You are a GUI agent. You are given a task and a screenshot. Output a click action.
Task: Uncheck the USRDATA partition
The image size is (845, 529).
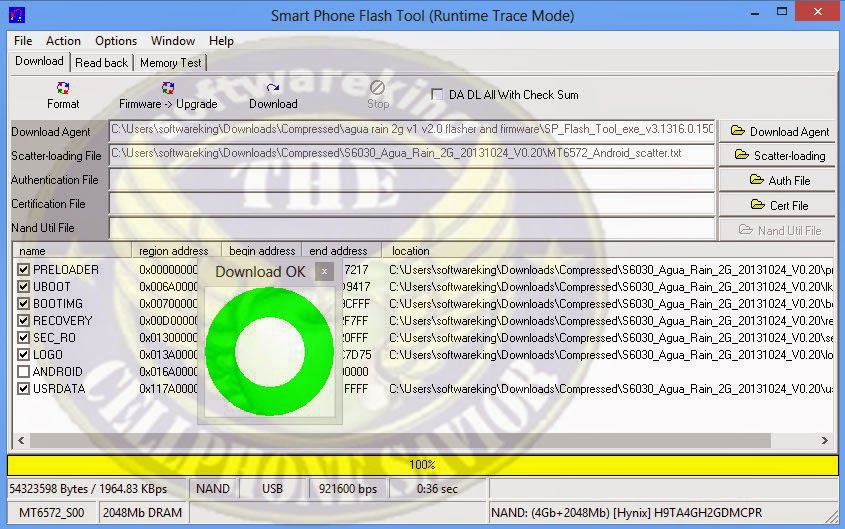[23, 388]
